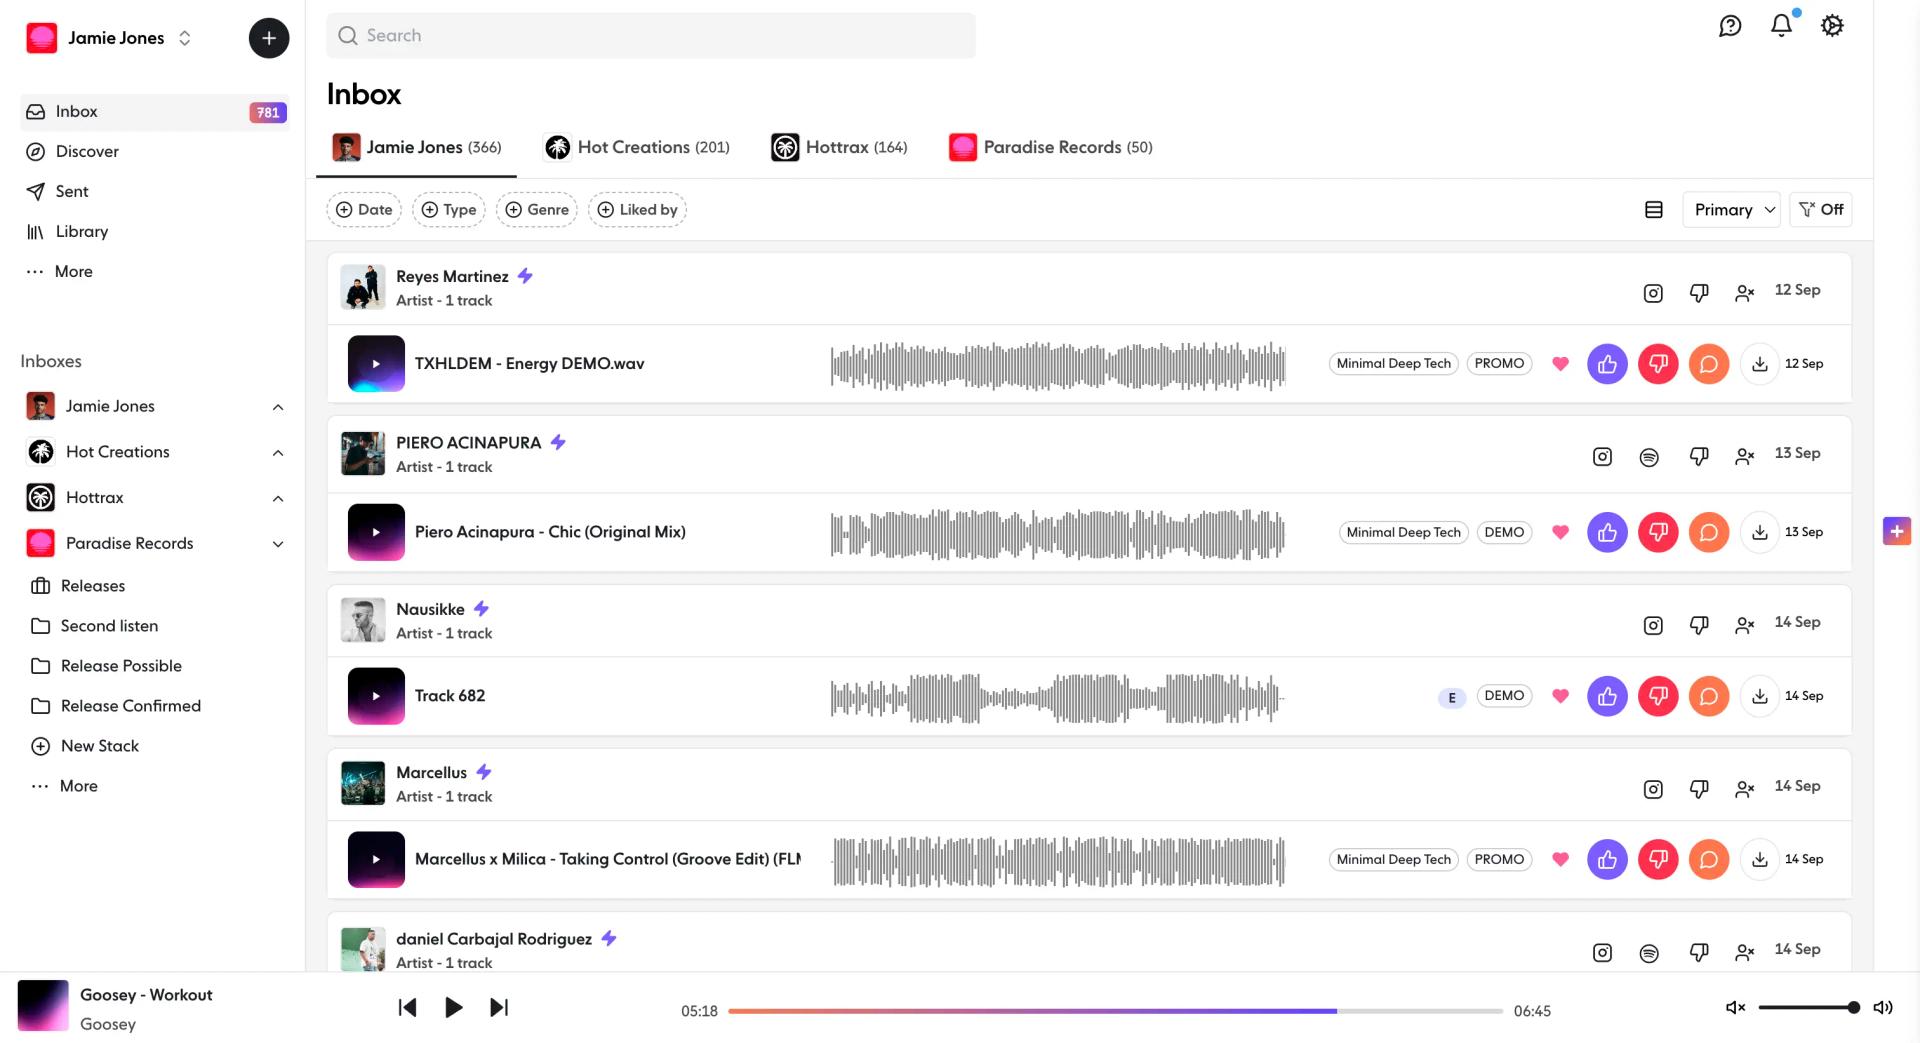Collapse Hot Creations inbox chevron
Screen dimensions: 1920x1043
tap(278, 453)
